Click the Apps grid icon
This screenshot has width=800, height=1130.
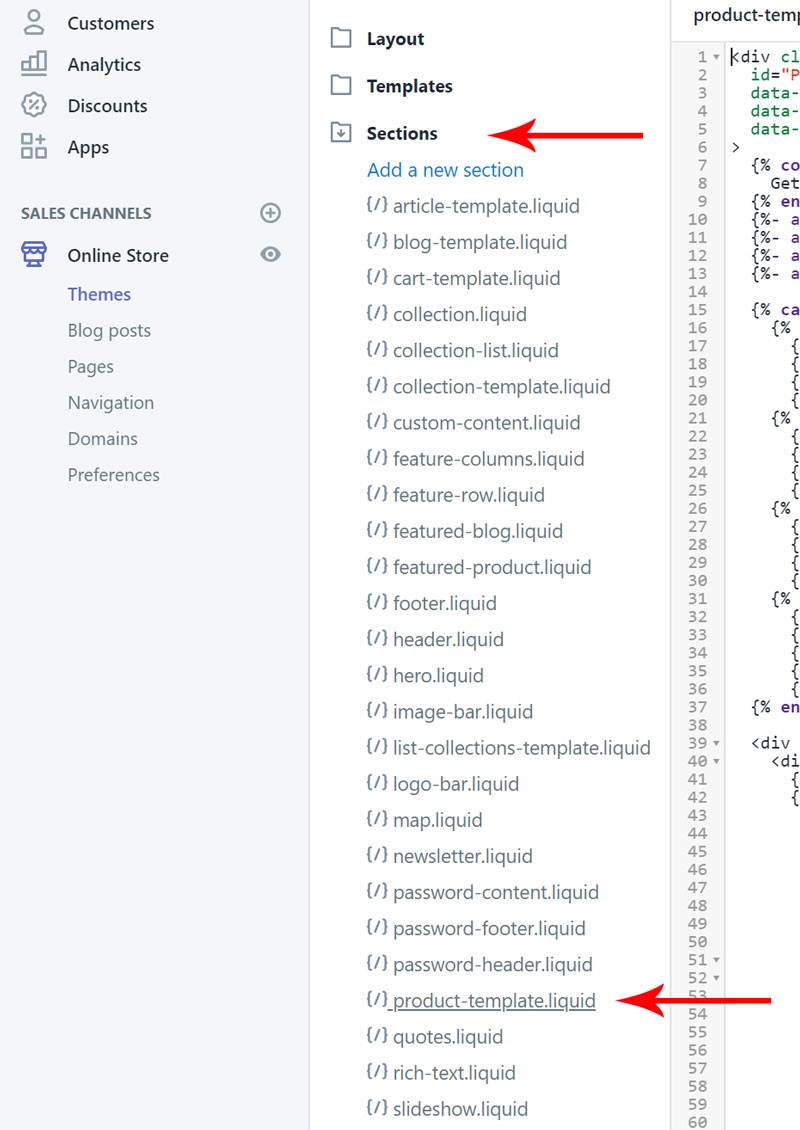pyautogui.click(x=34, y=147)
